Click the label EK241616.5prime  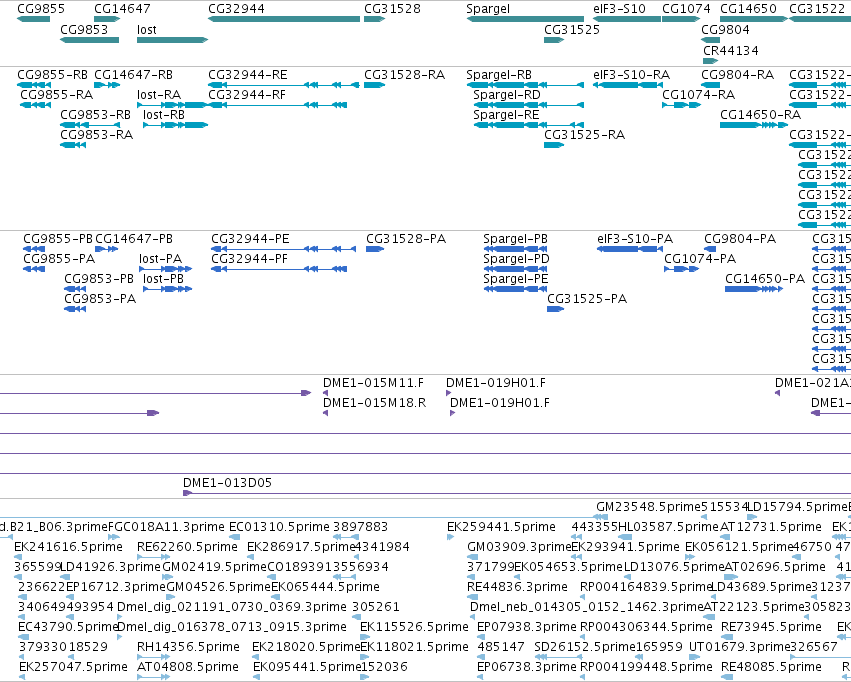point(68,547)
